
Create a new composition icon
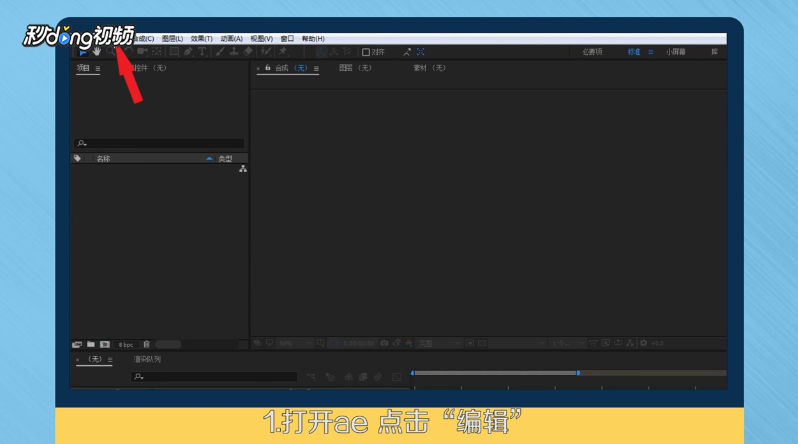(x=105, y=345)
